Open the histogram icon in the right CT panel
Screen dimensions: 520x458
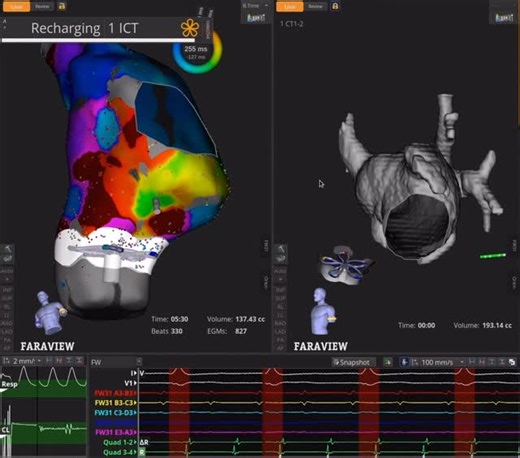[504, 17]
